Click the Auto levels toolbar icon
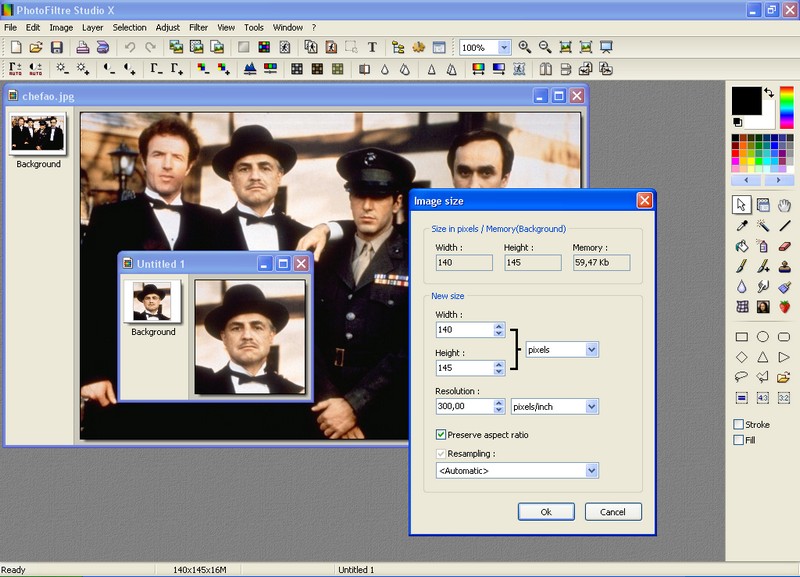This screenshot has height=577, width=800. click(x=15, y=69)
